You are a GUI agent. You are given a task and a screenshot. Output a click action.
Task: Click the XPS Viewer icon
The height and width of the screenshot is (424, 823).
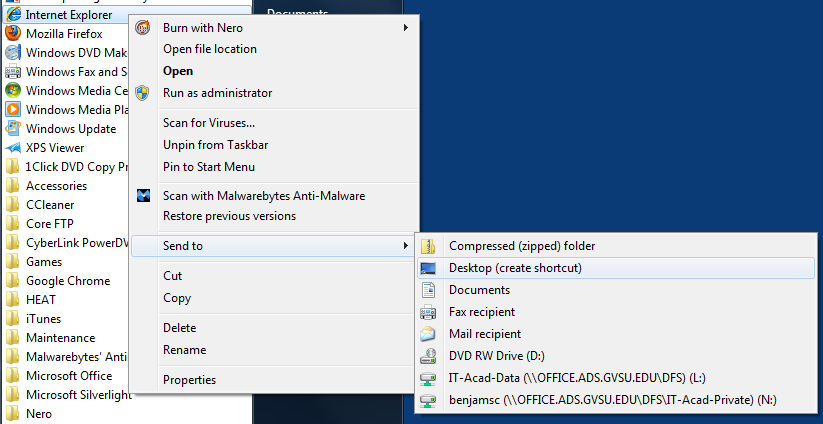click(x=13, y=148)
